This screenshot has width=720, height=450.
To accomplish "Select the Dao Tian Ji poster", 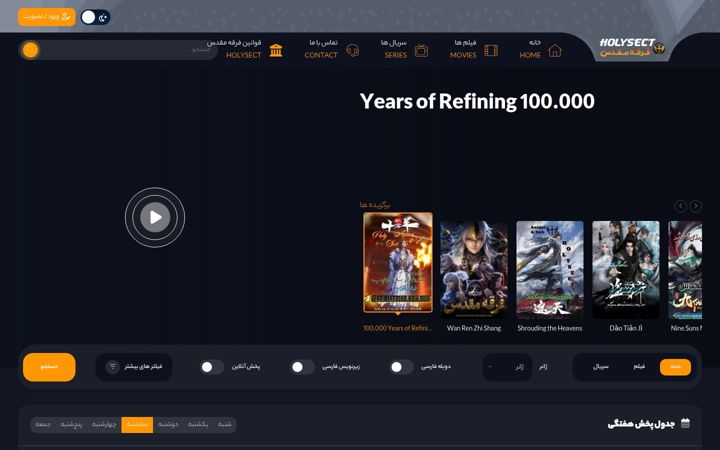I will coord(626,270).
